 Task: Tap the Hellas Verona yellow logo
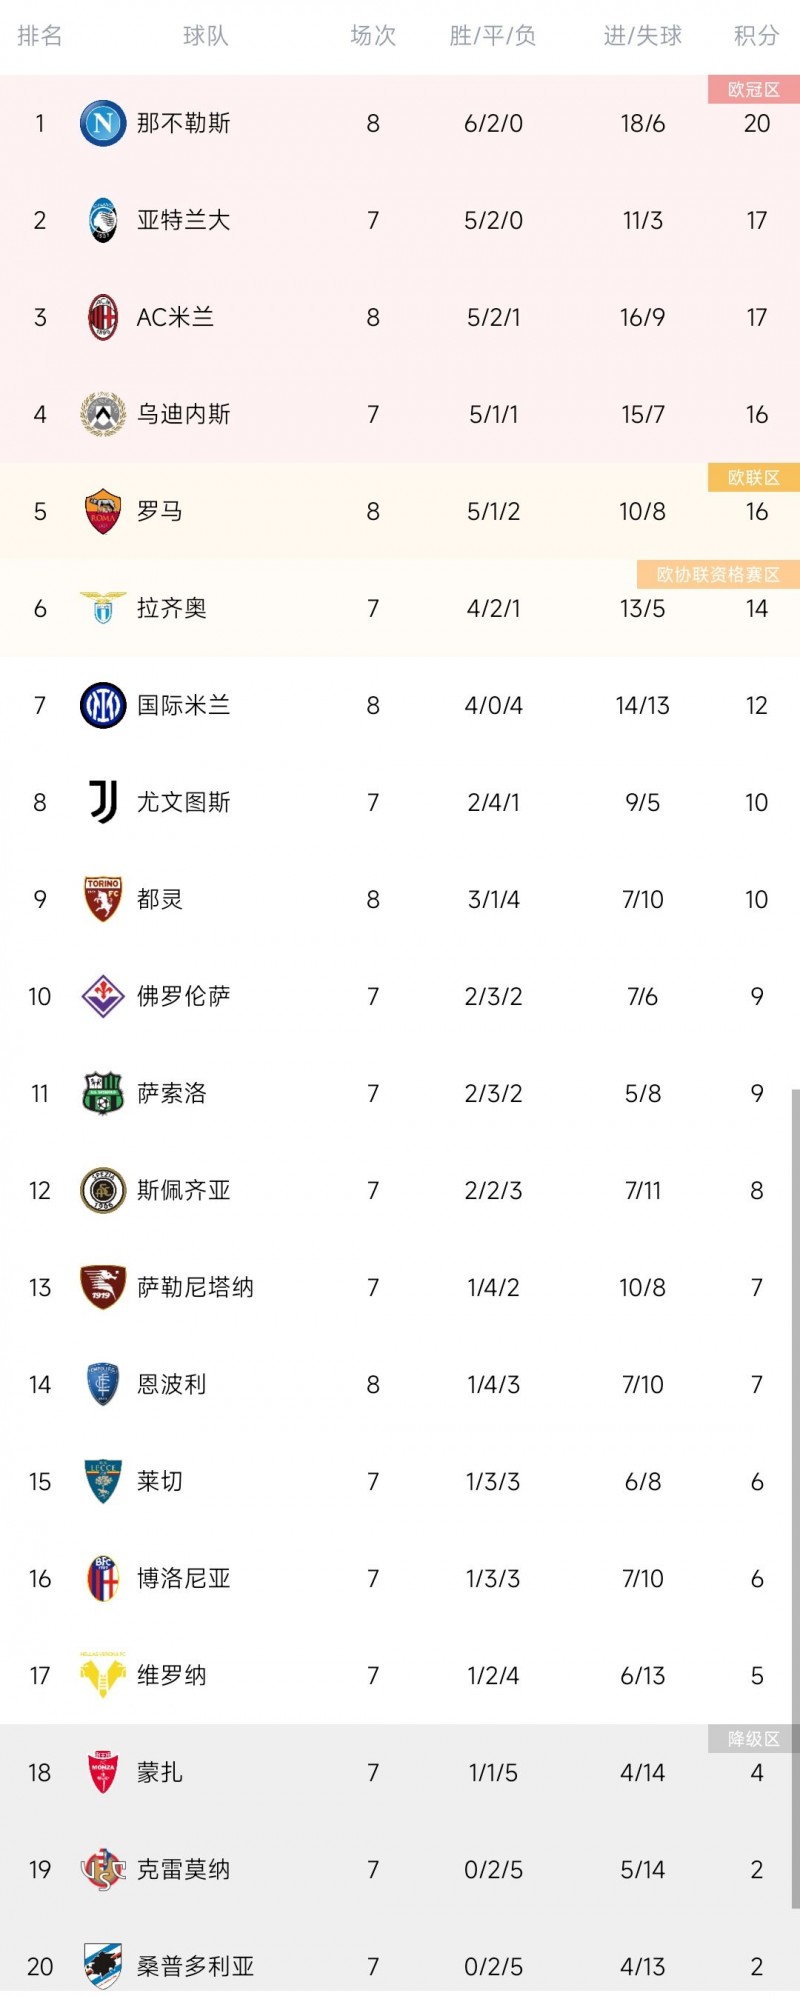103,1675
